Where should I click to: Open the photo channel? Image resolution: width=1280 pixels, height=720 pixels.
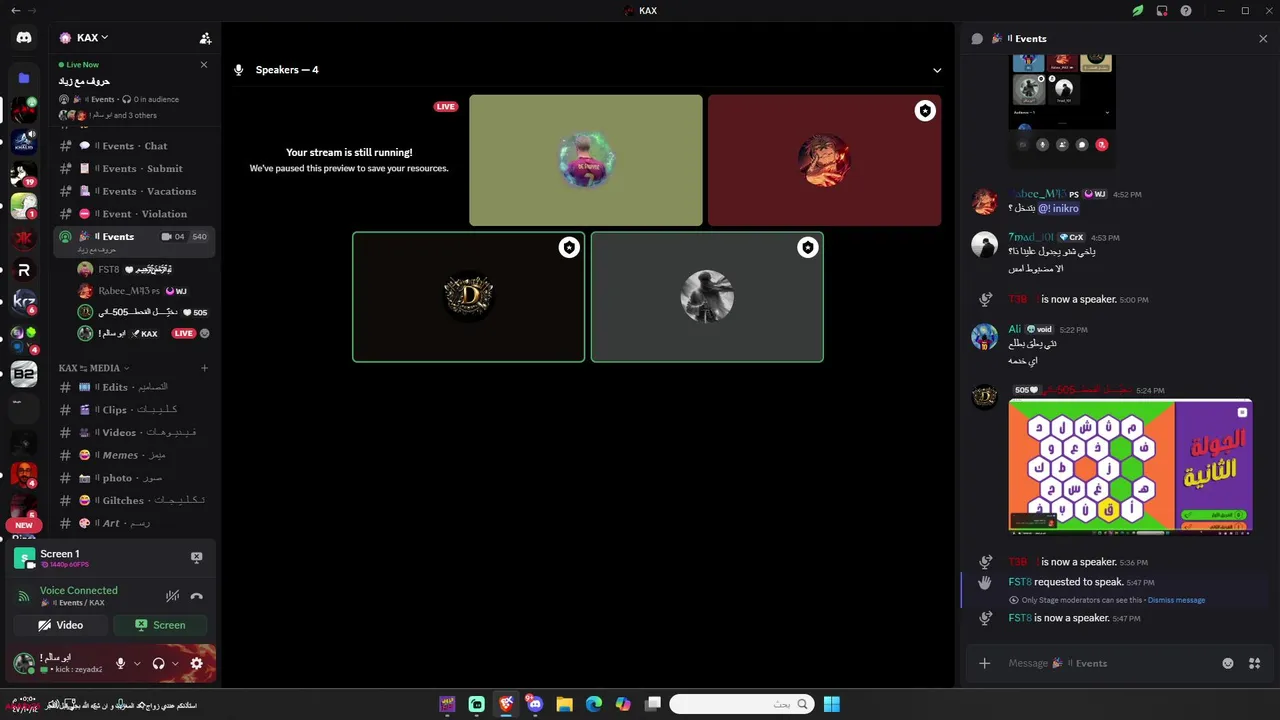pos(133,478)
